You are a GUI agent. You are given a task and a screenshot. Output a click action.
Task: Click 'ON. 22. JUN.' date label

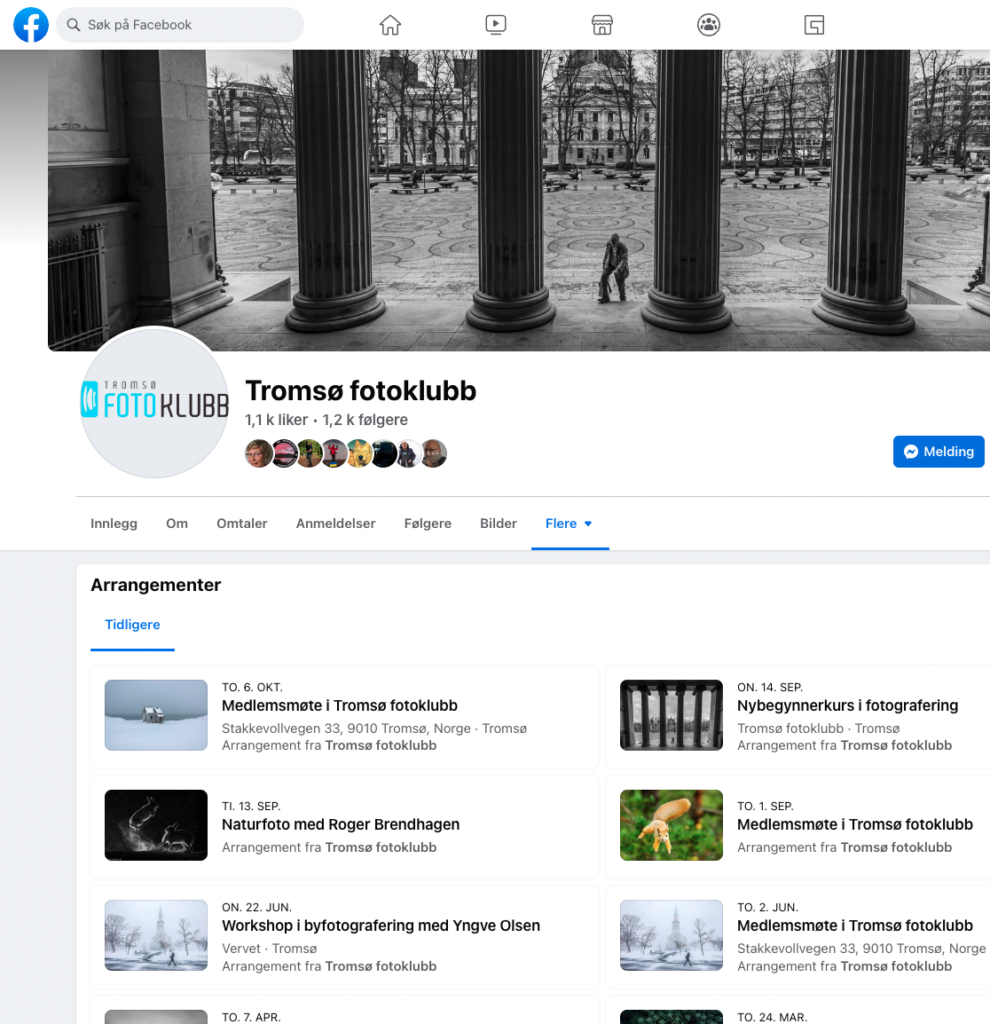[257, 907]
